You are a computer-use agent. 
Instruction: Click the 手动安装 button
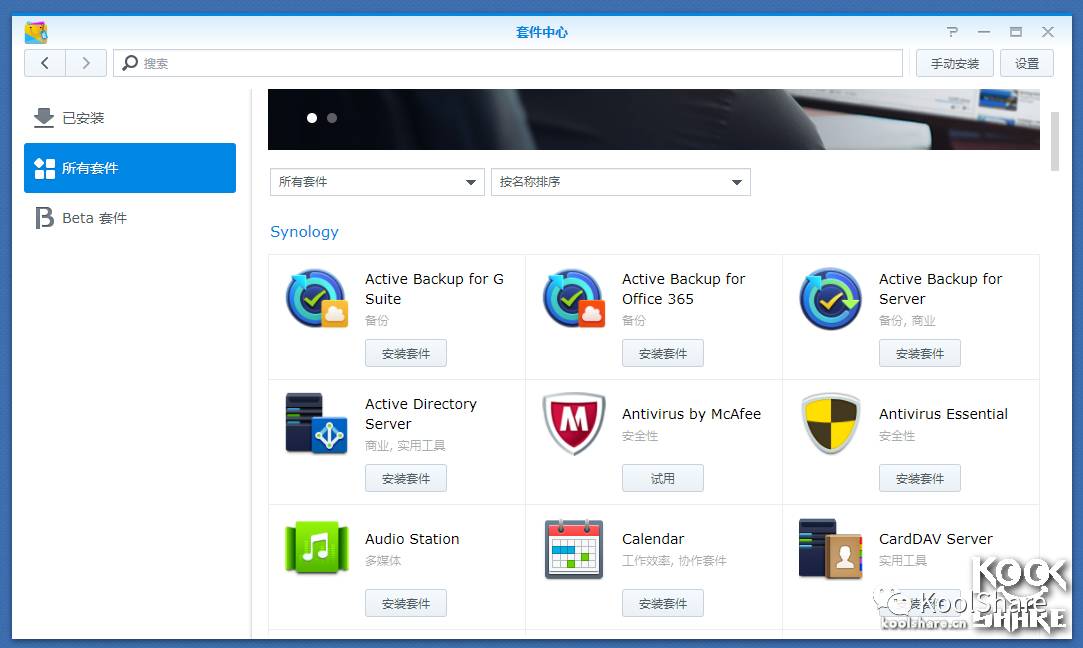coord(955,64)
